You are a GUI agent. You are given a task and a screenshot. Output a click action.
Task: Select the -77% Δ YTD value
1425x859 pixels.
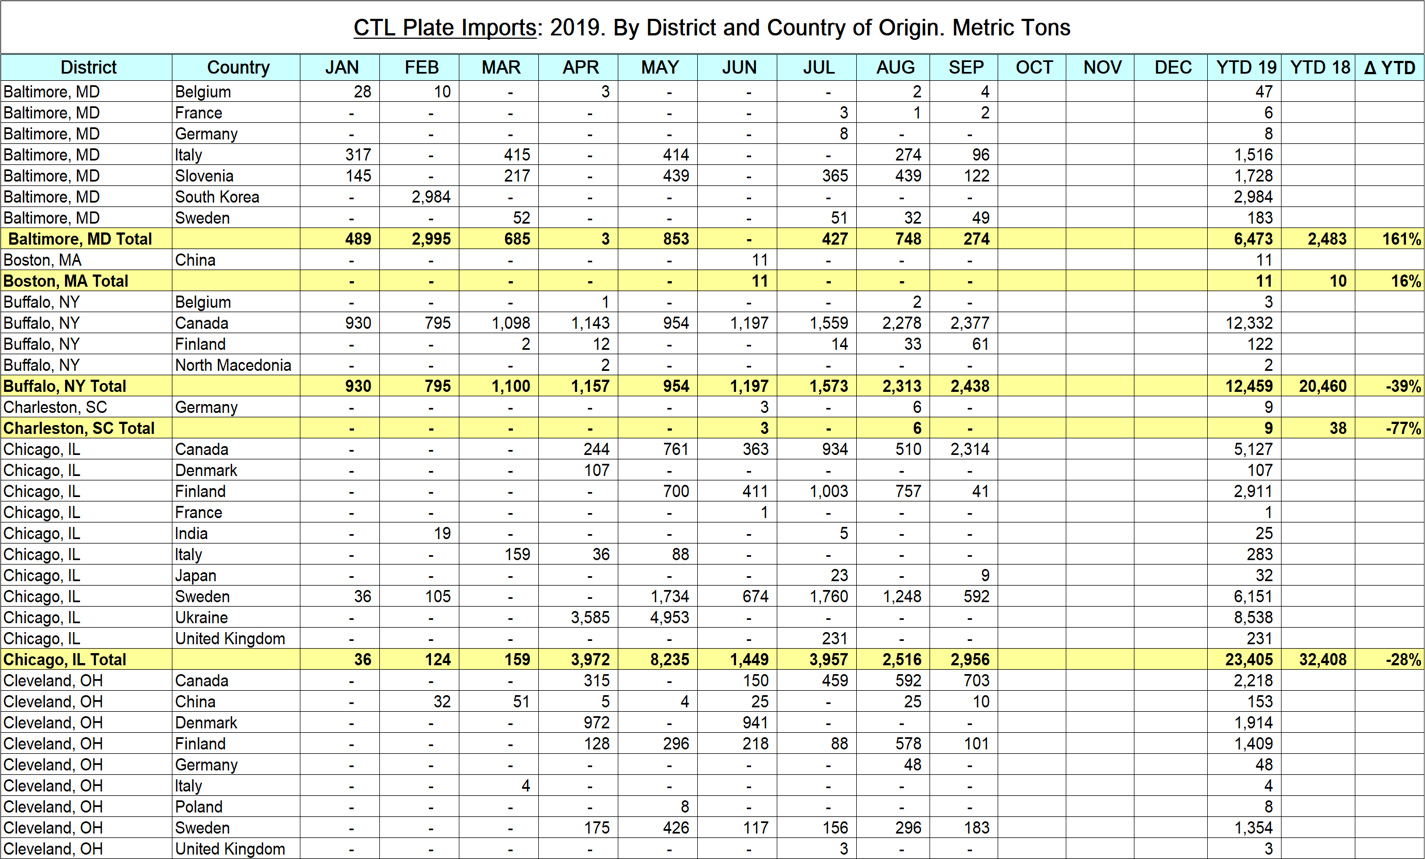[1403, 428]
